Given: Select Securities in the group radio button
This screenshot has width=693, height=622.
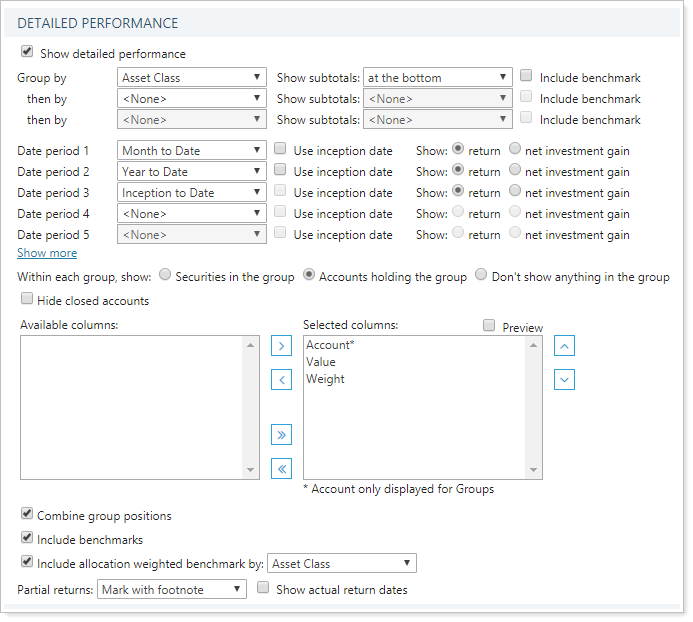Looking at the screenshot, I should point(166,276).
